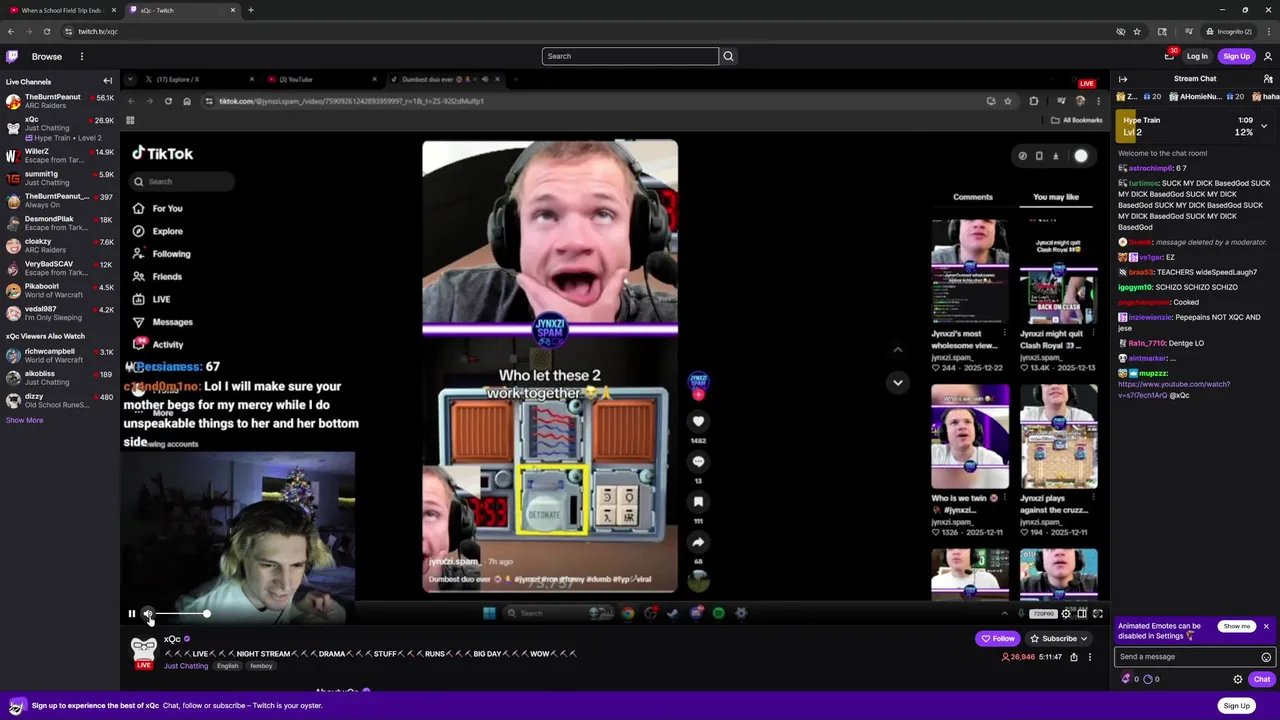Click the Bits icon under chat input

[x=1126, y=679]
